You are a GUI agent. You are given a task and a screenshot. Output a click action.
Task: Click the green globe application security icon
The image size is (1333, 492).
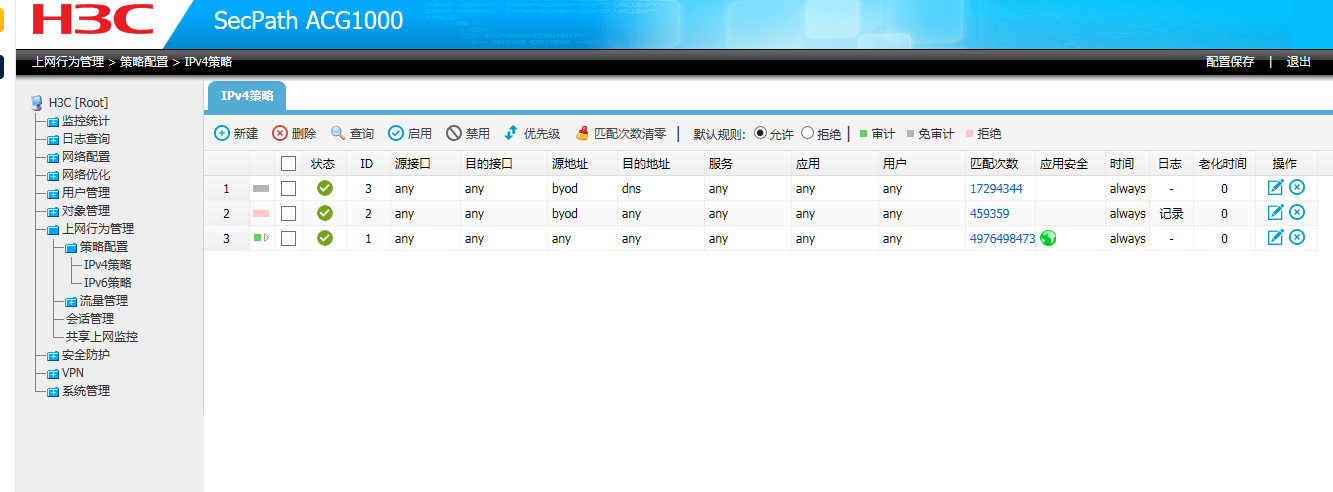pyautogui.click(x=1048, y=238)
